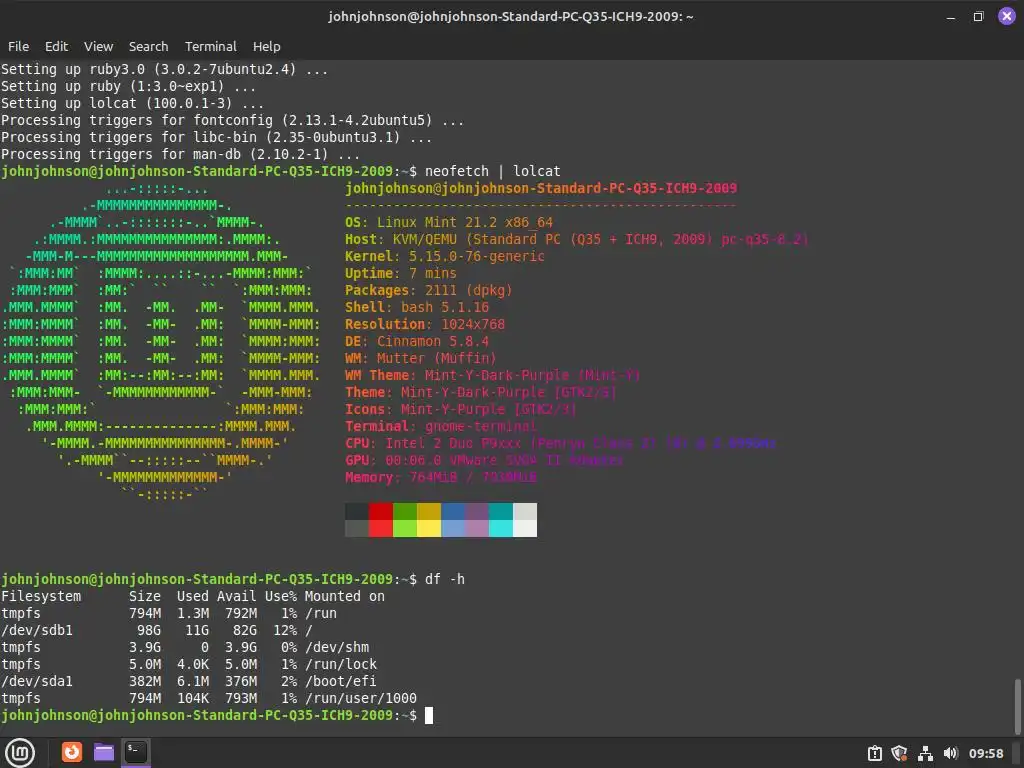Click the light blue swatch in the bottom row
Viewport: 1024px width, 768px height.
[x=453, y=528]
